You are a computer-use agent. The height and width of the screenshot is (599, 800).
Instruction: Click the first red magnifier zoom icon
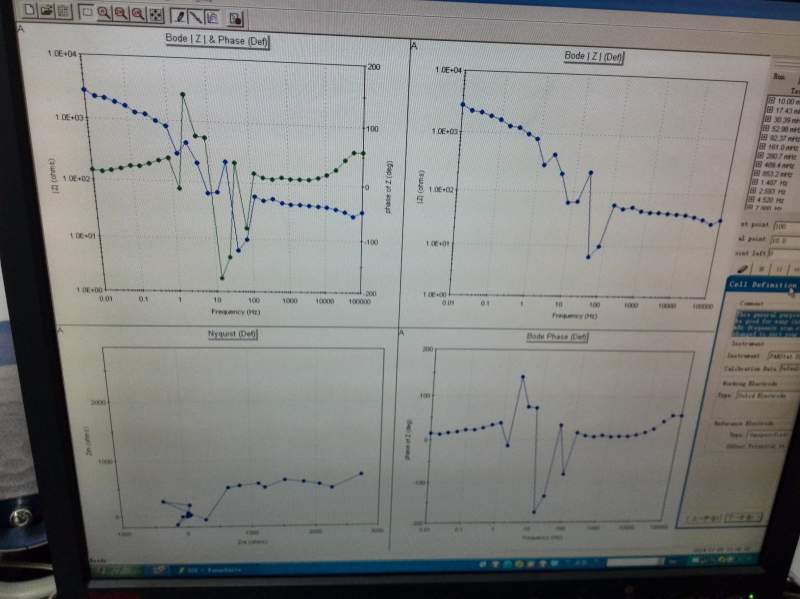104,13
